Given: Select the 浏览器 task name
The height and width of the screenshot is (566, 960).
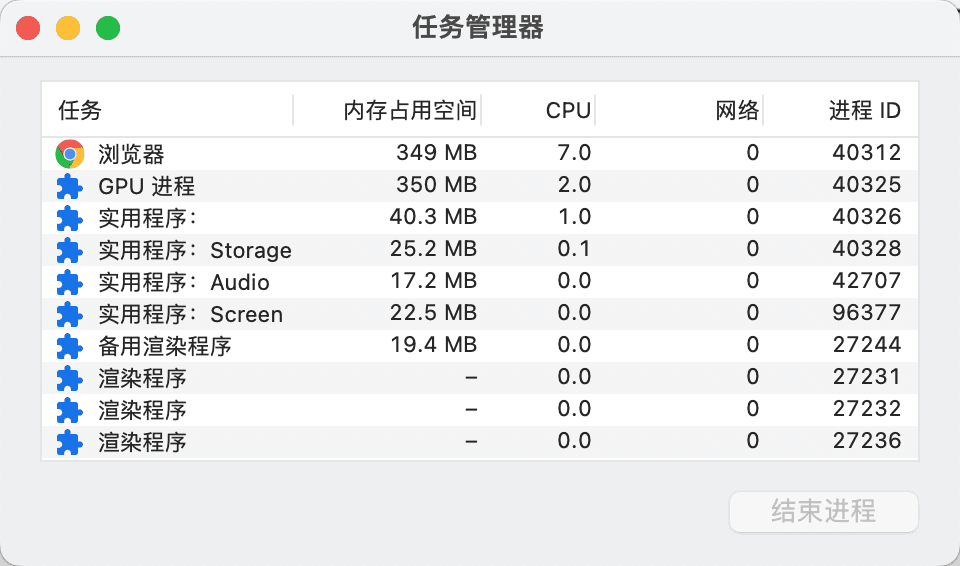Looking at the screenshot, I should click(131, 154).
